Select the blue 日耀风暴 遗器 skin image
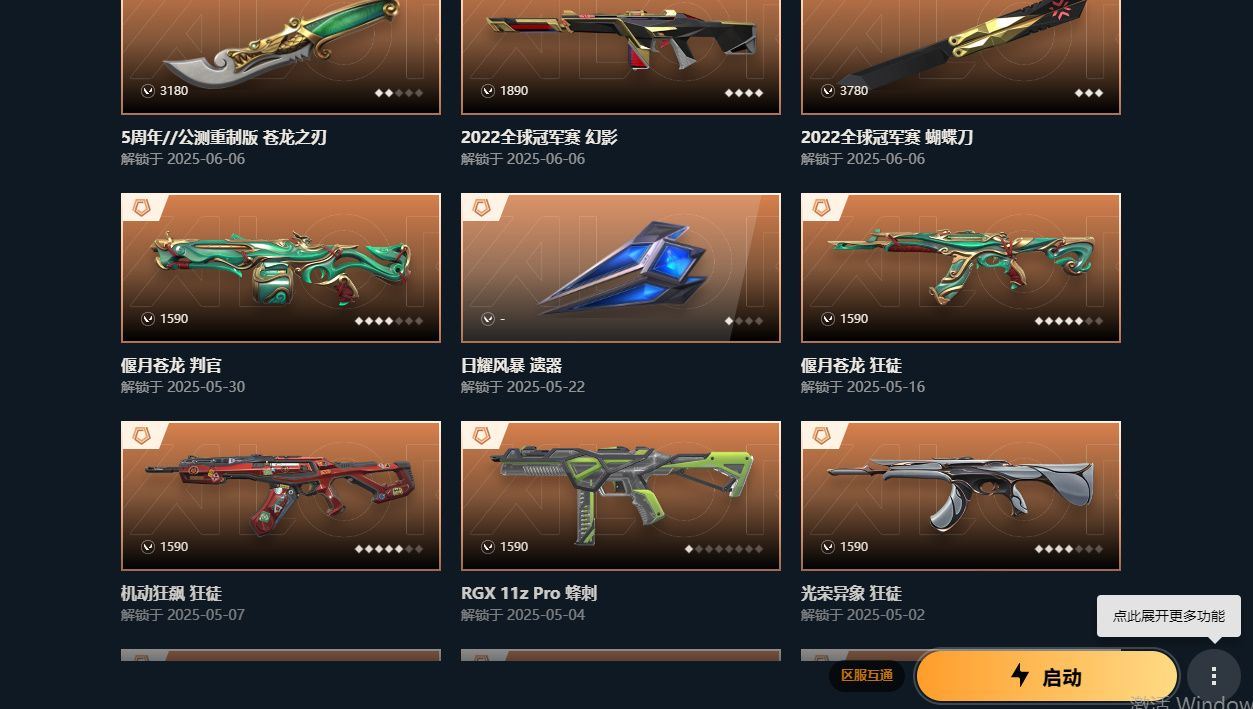Viewport: 1253px width, 709px height. (x=621, y=268)
